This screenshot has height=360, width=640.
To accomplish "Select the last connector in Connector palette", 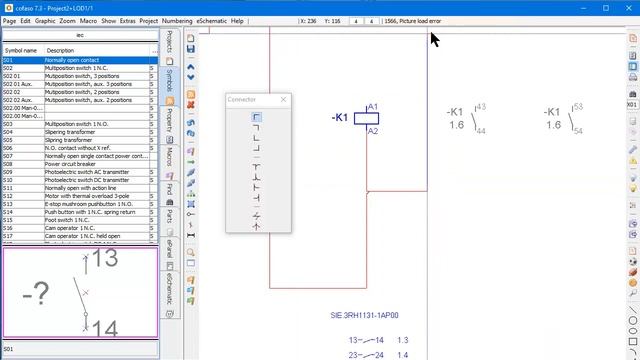I will pyautogui.click(x=256, y=226).
